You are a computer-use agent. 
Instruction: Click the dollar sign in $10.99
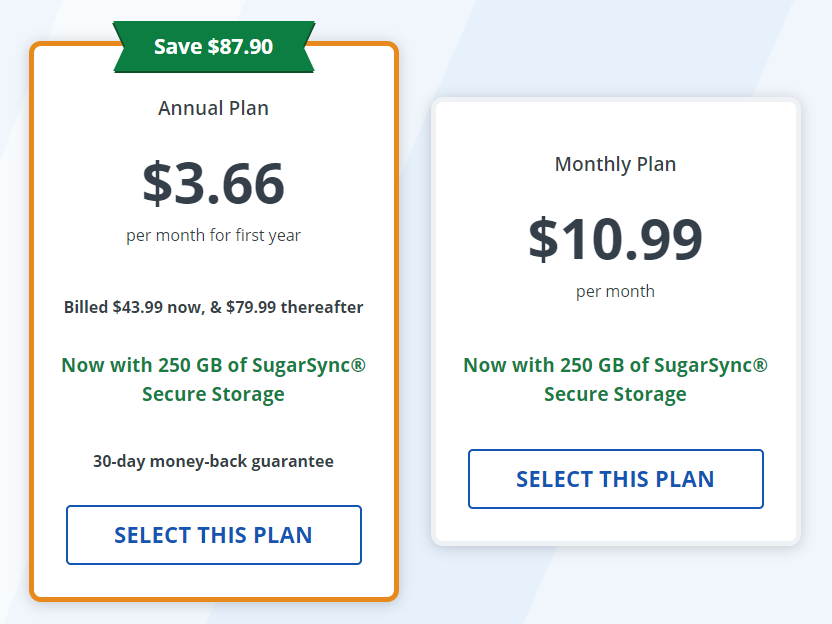(x=543, y=239)
